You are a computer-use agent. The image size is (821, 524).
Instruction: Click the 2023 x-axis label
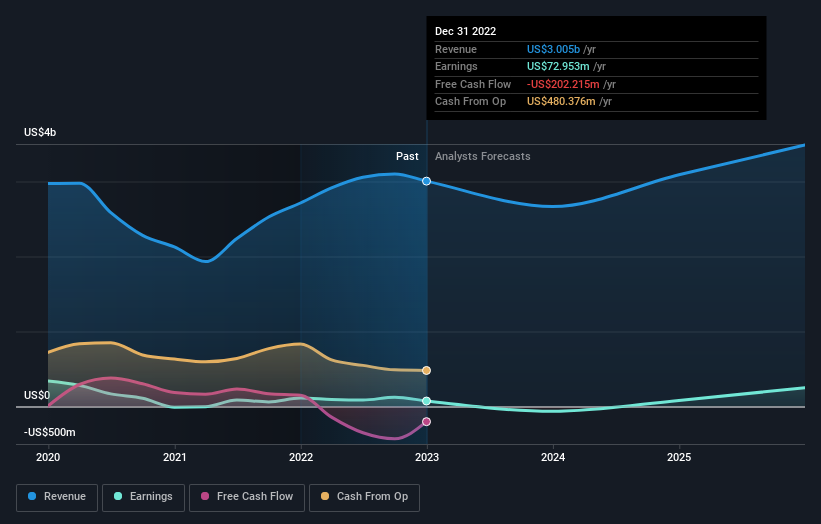click(x=427, y=458)
